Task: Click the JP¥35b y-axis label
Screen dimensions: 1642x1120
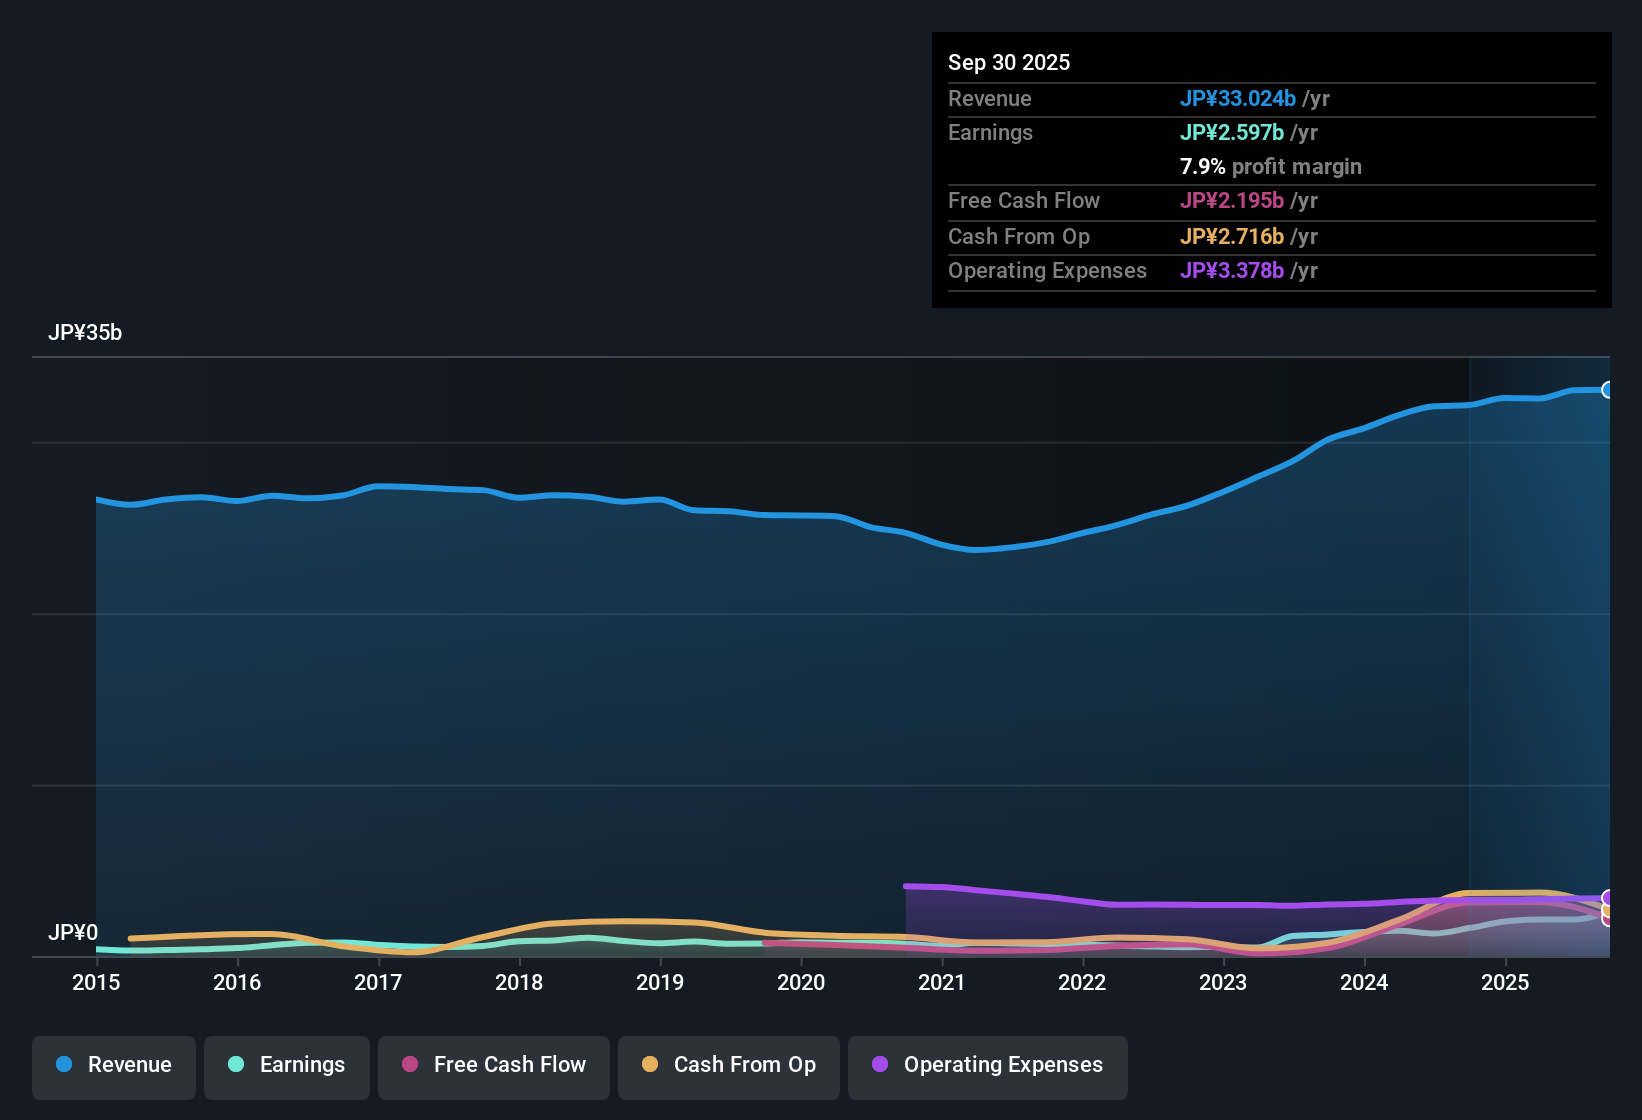Action: (86, 333)
